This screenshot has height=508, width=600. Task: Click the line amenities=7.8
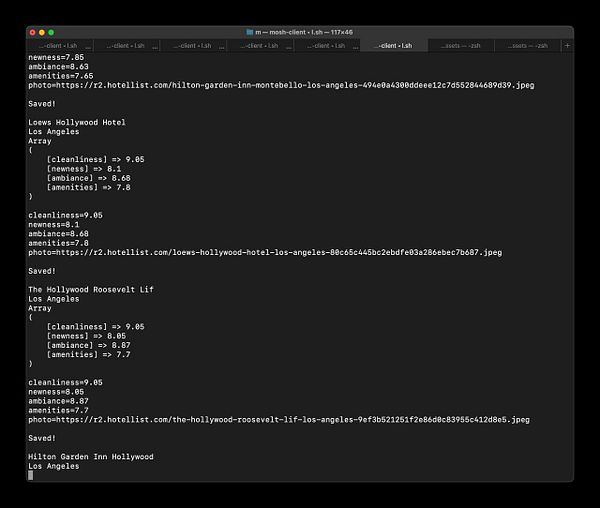click(x=58, y=243)
